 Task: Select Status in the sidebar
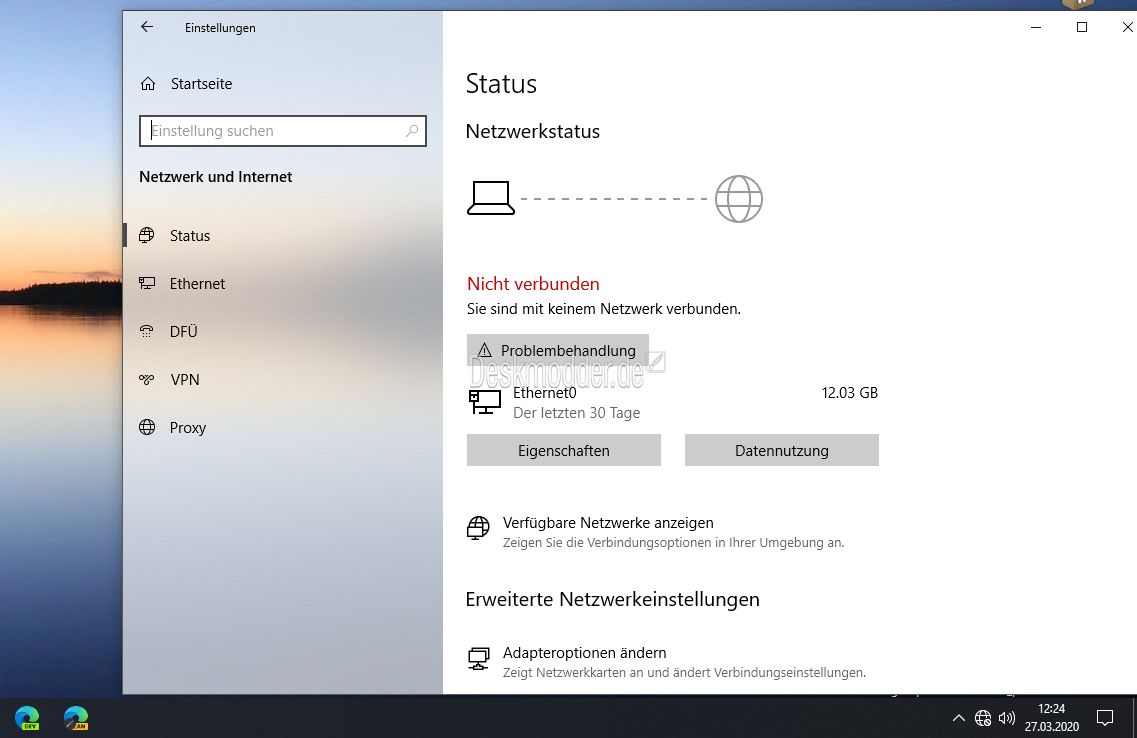190,236
